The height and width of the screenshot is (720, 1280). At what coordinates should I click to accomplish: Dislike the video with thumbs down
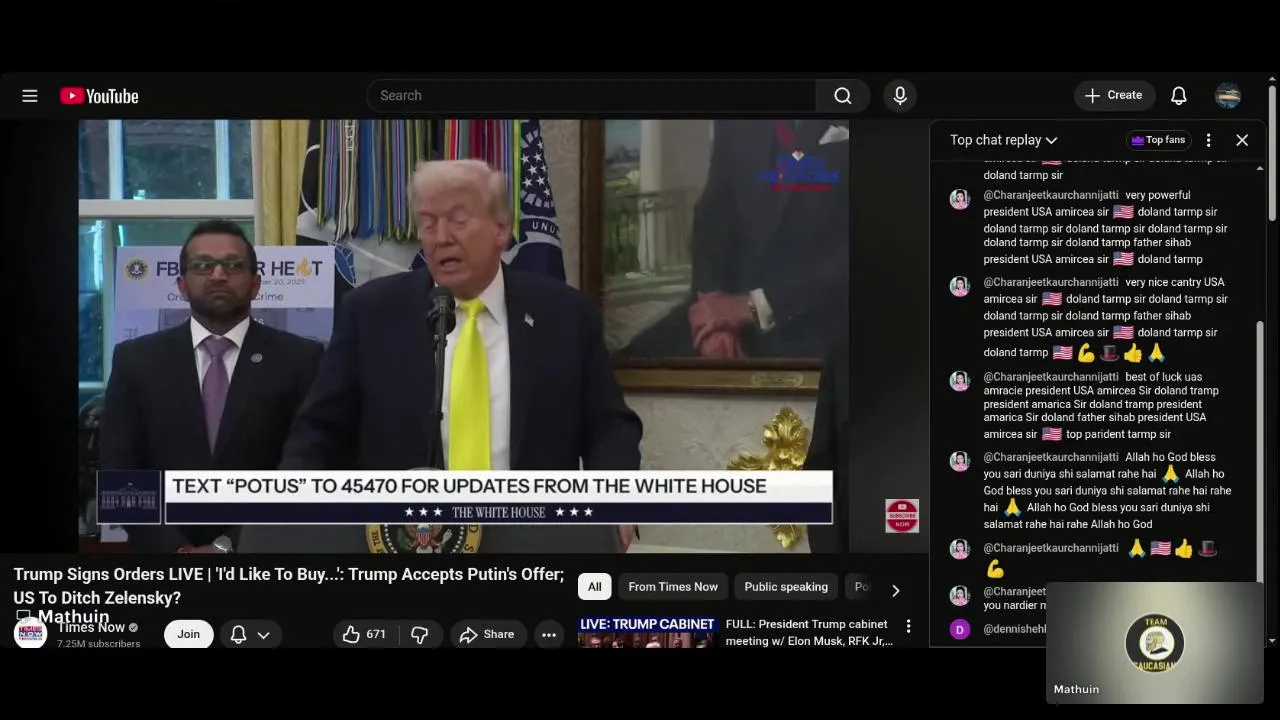pos(420,634)
